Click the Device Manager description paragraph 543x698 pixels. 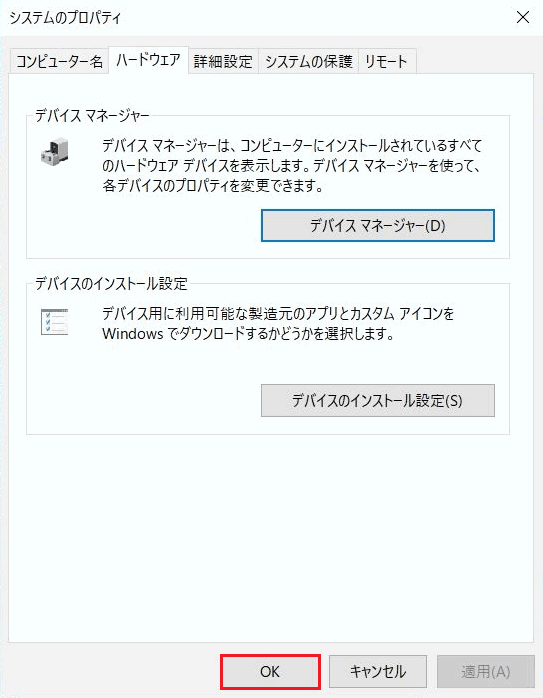click(292, 165)
